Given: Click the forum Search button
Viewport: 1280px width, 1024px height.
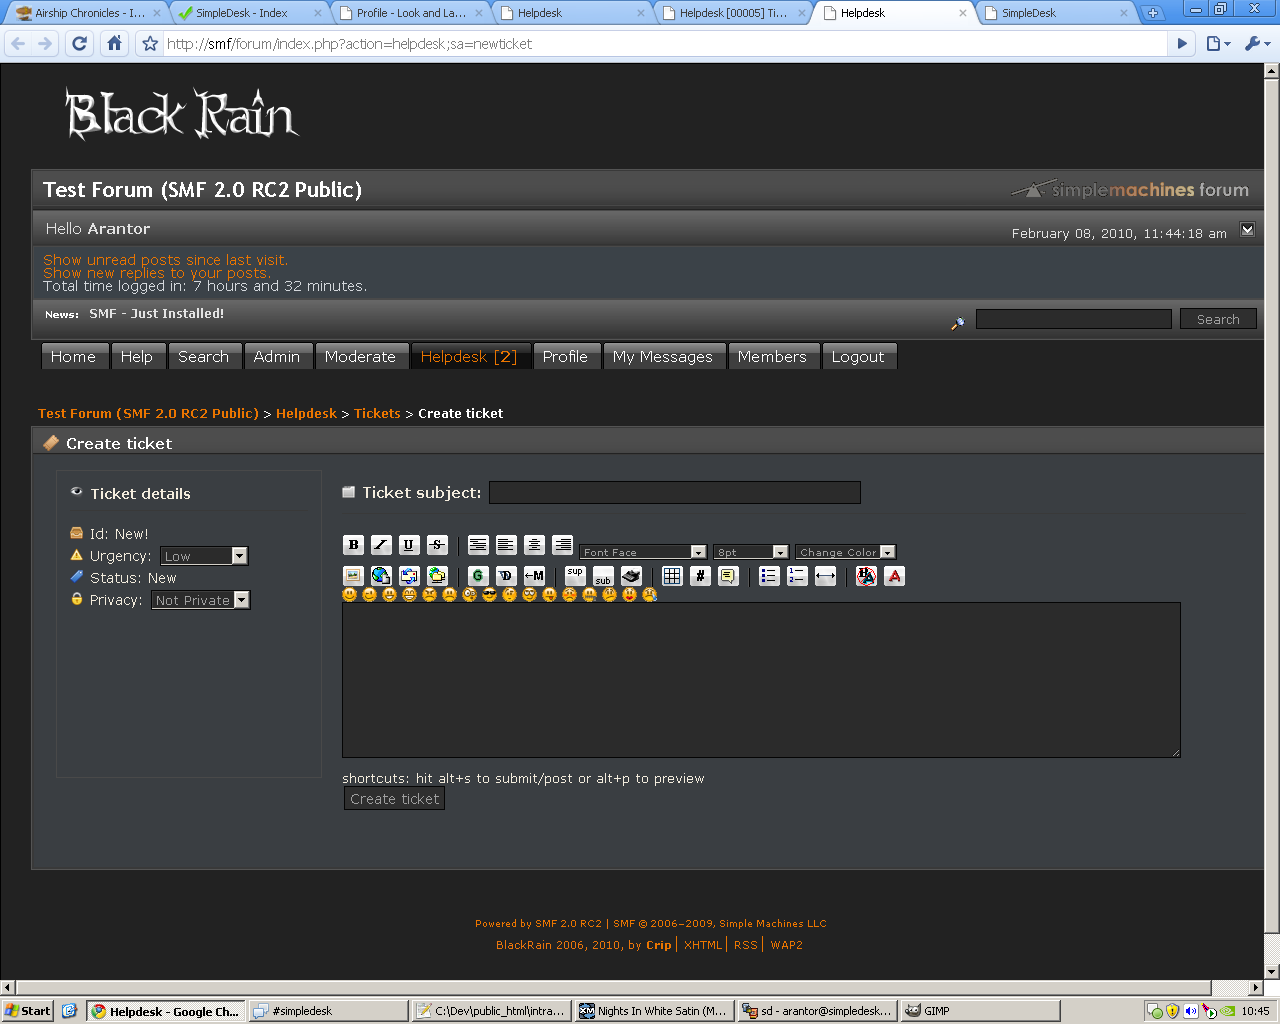Looking at the screenshot, I should [1218, 319].
